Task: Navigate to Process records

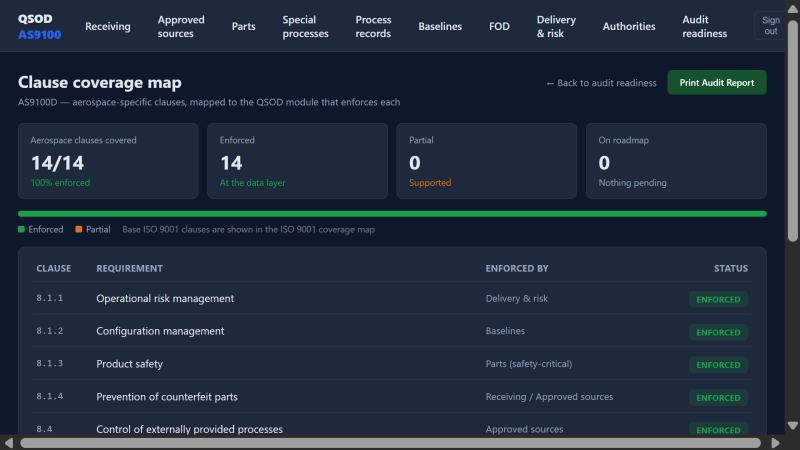Action: click(x=373, y=27)
